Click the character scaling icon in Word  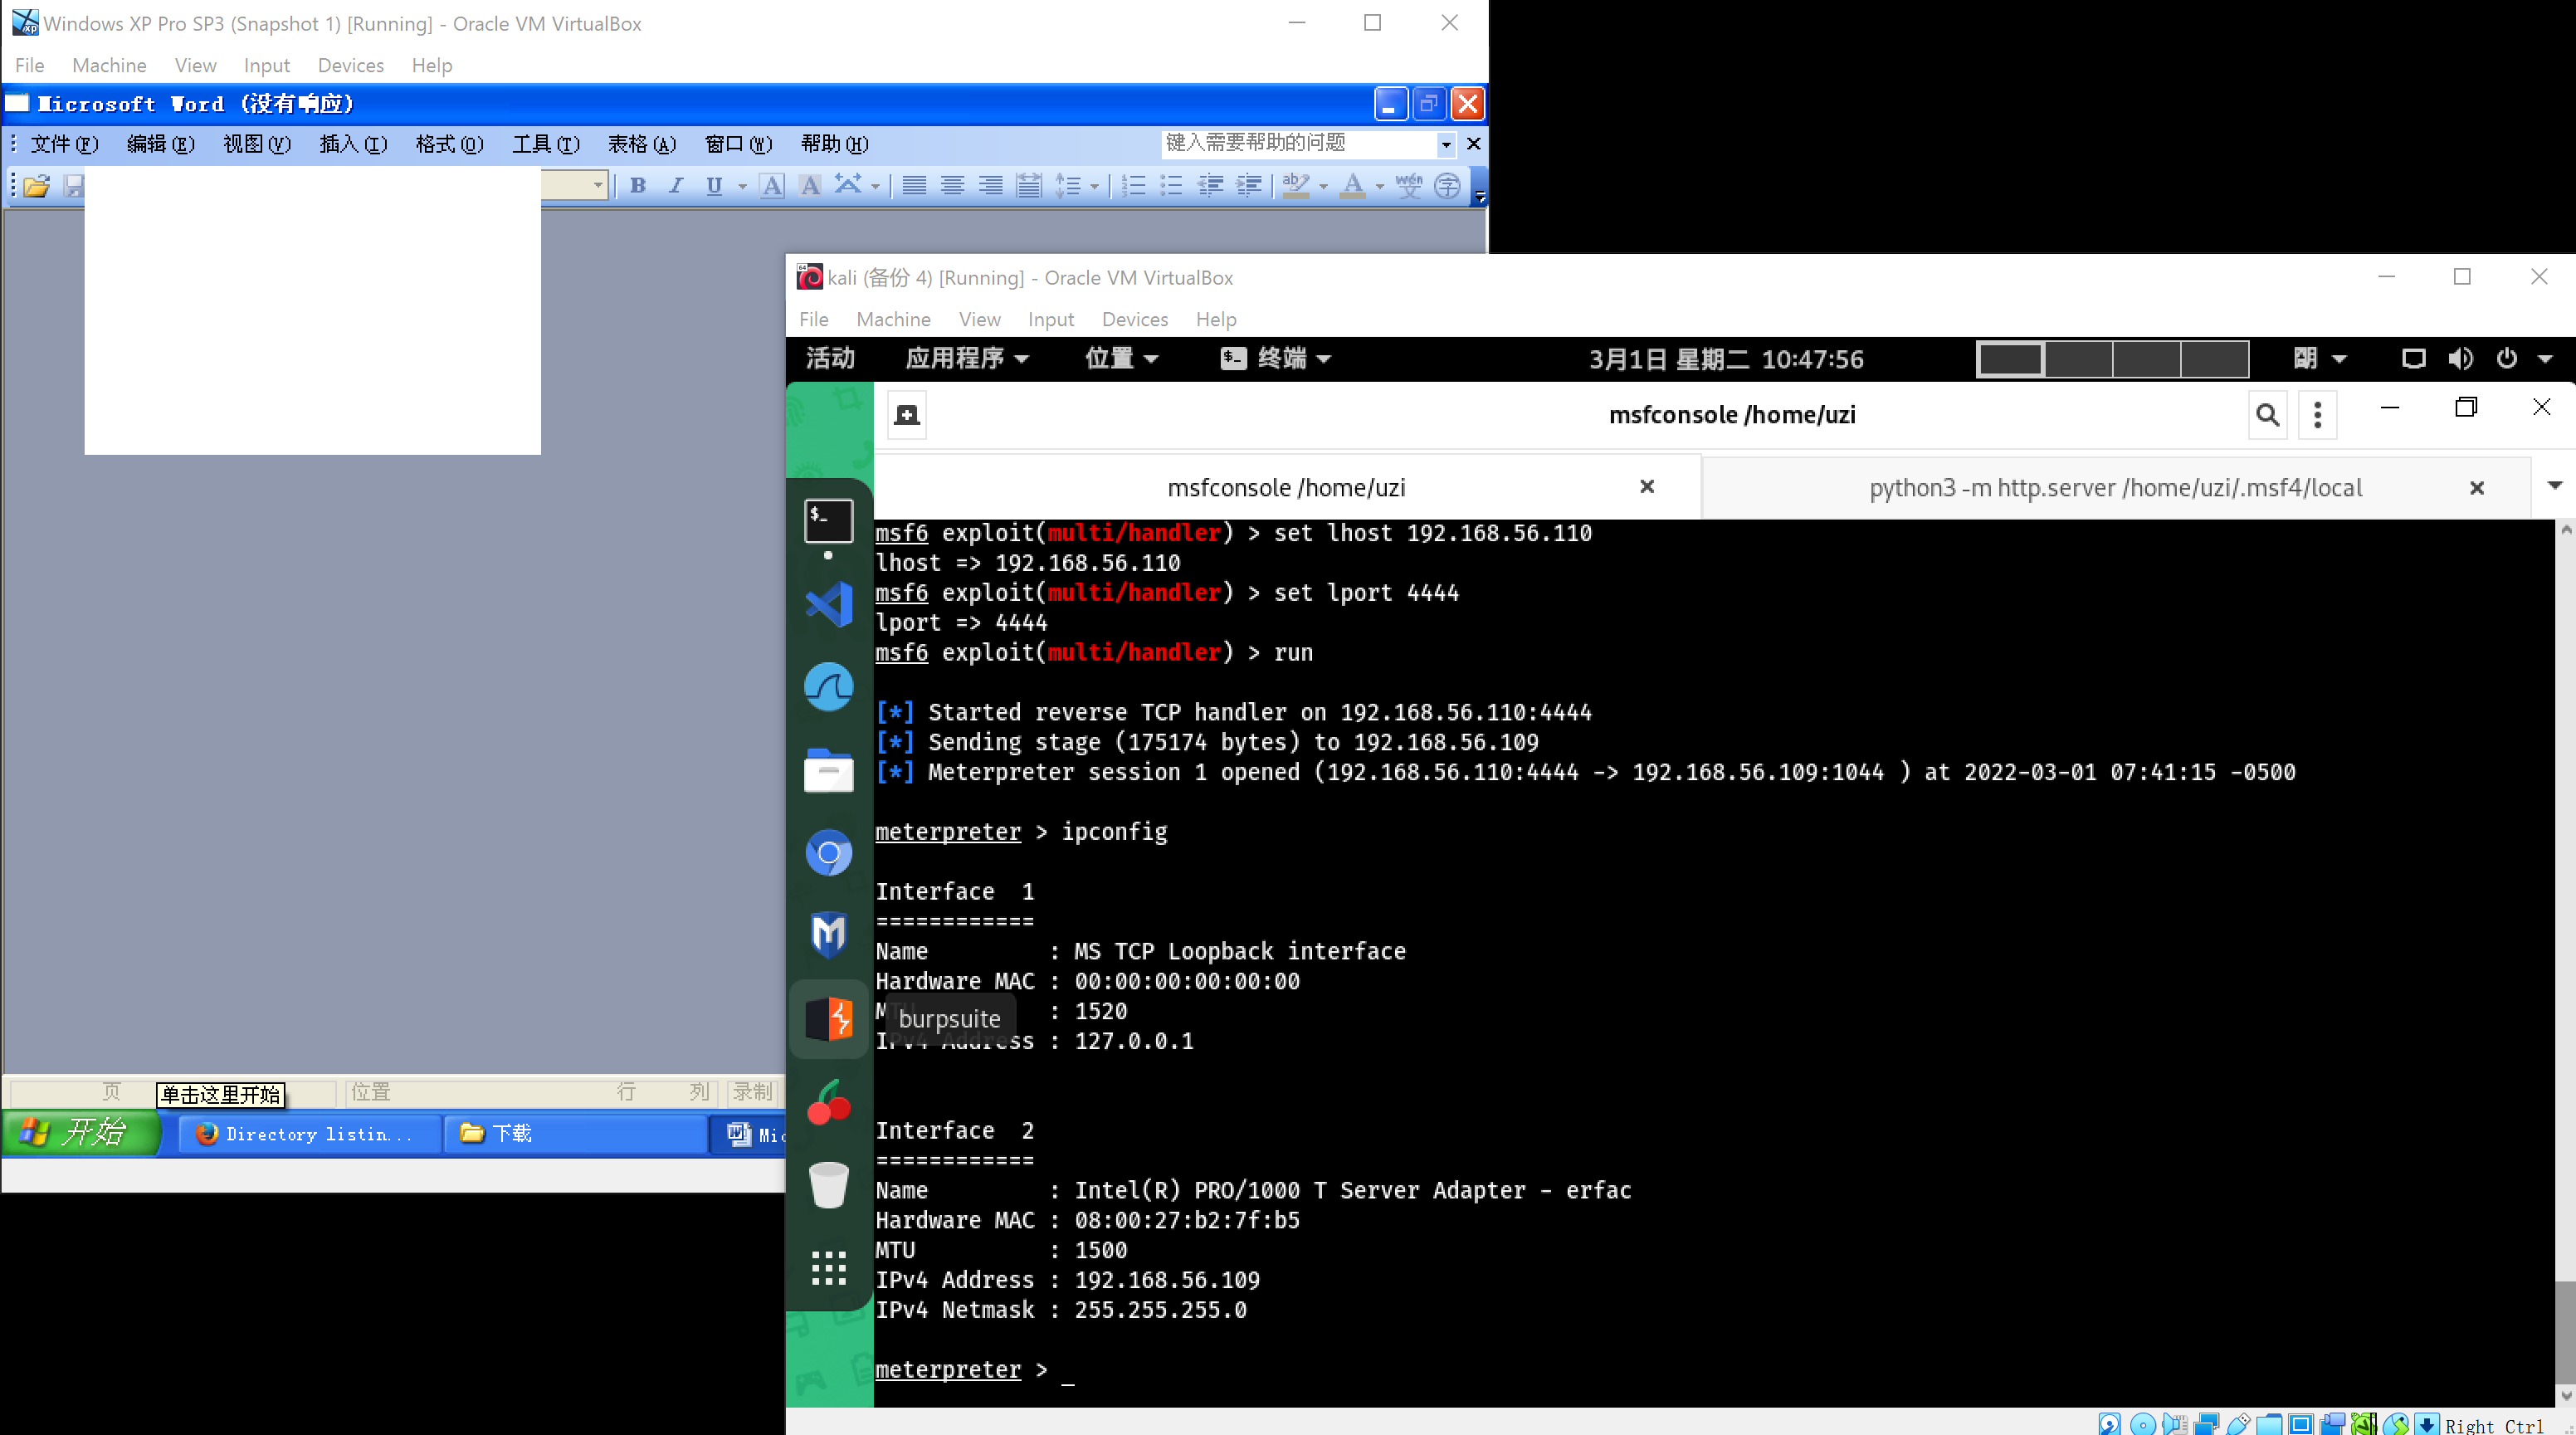[848, 186]
